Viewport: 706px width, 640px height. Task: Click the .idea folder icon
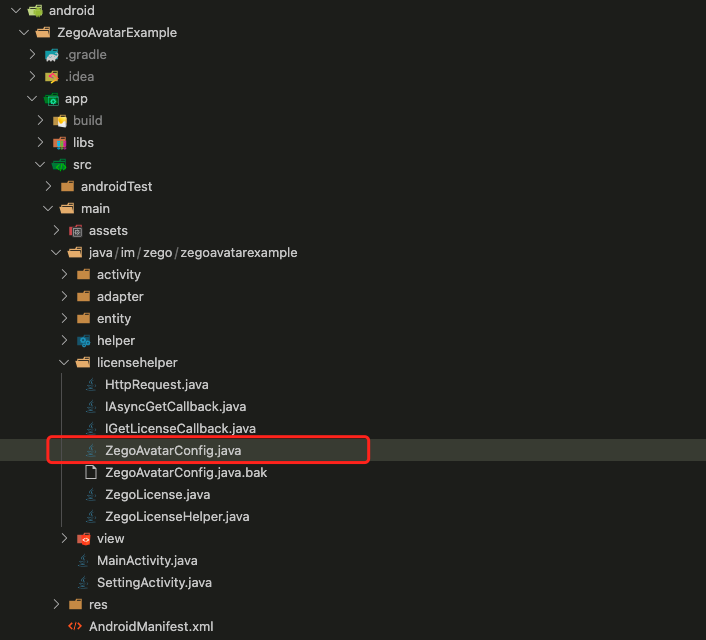coord(51,77)
